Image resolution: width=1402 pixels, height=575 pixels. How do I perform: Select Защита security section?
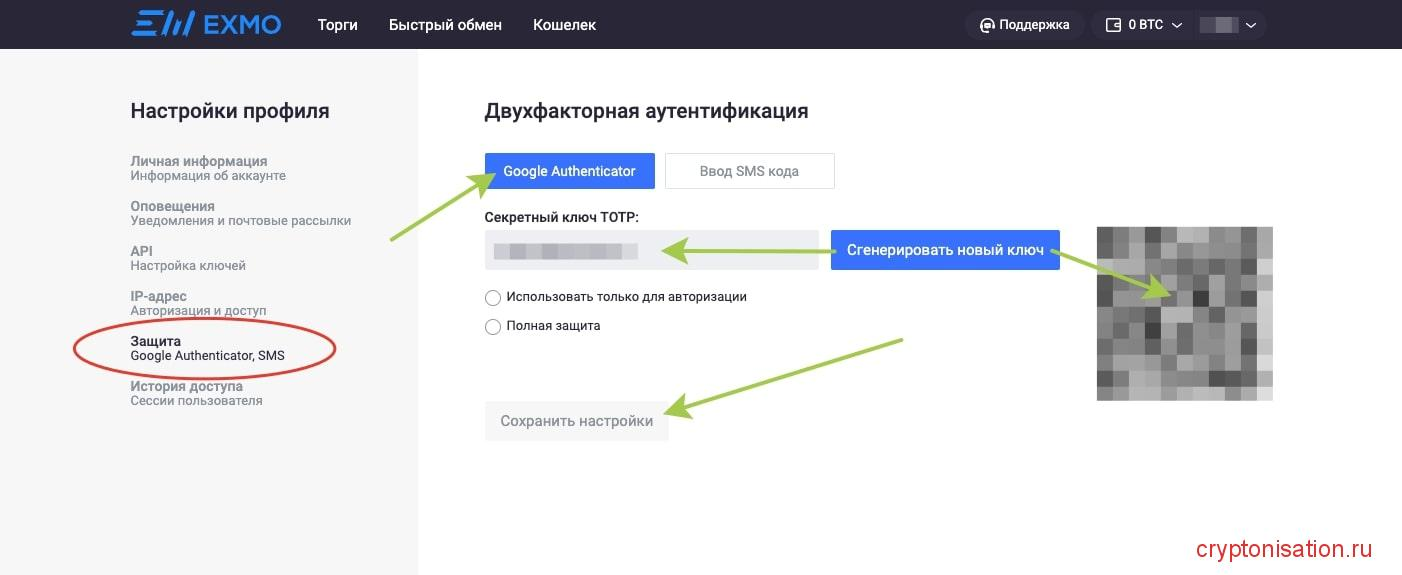click(x=207, y=348)
